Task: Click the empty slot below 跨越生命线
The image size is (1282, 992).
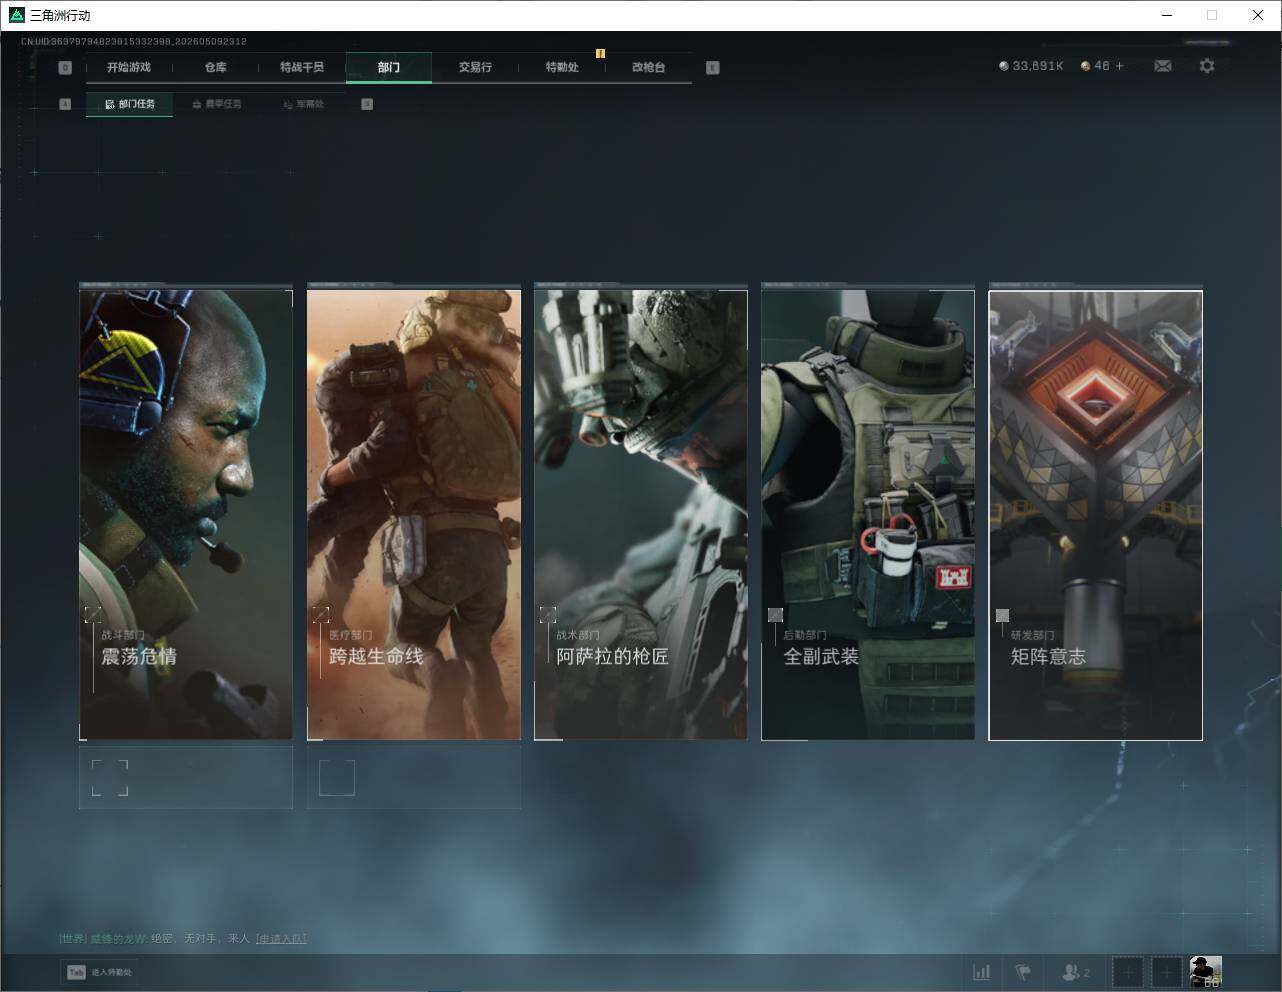Action: (414, 777)
